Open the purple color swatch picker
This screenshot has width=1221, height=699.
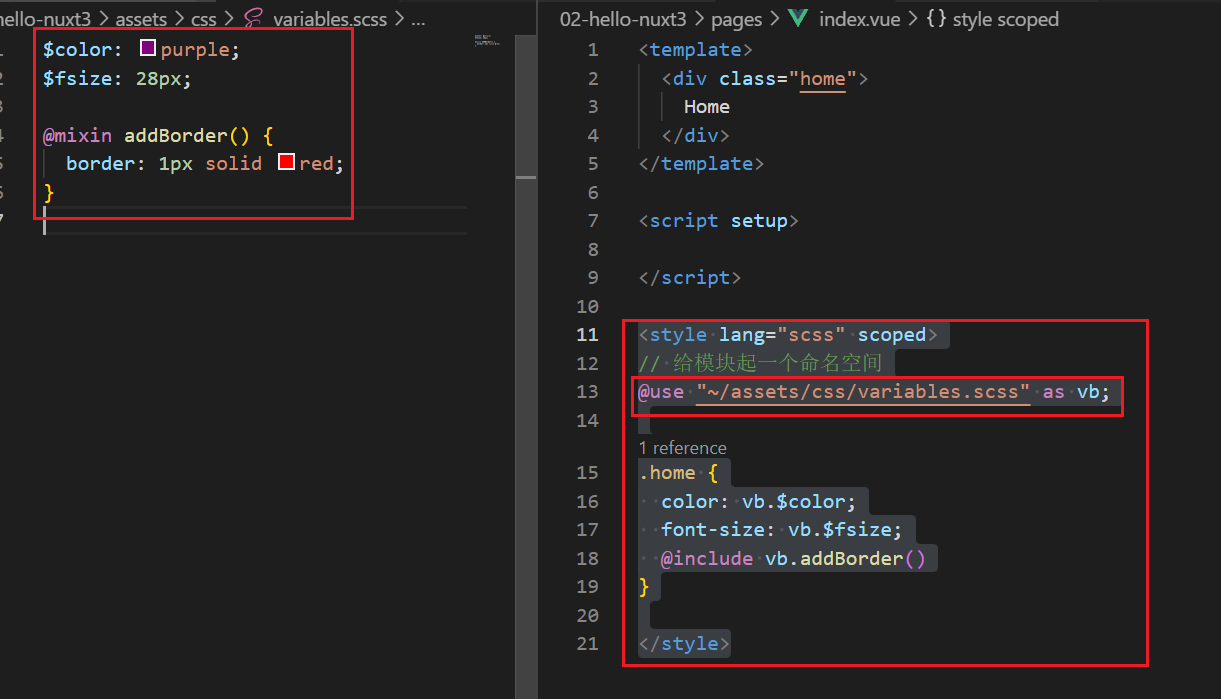click(148, 48)
